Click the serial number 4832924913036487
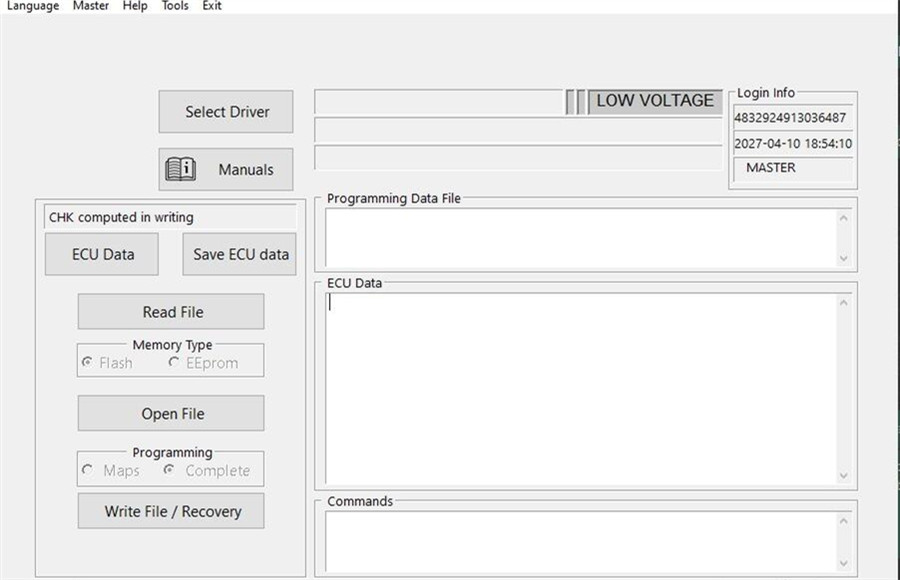 (790, 118)
